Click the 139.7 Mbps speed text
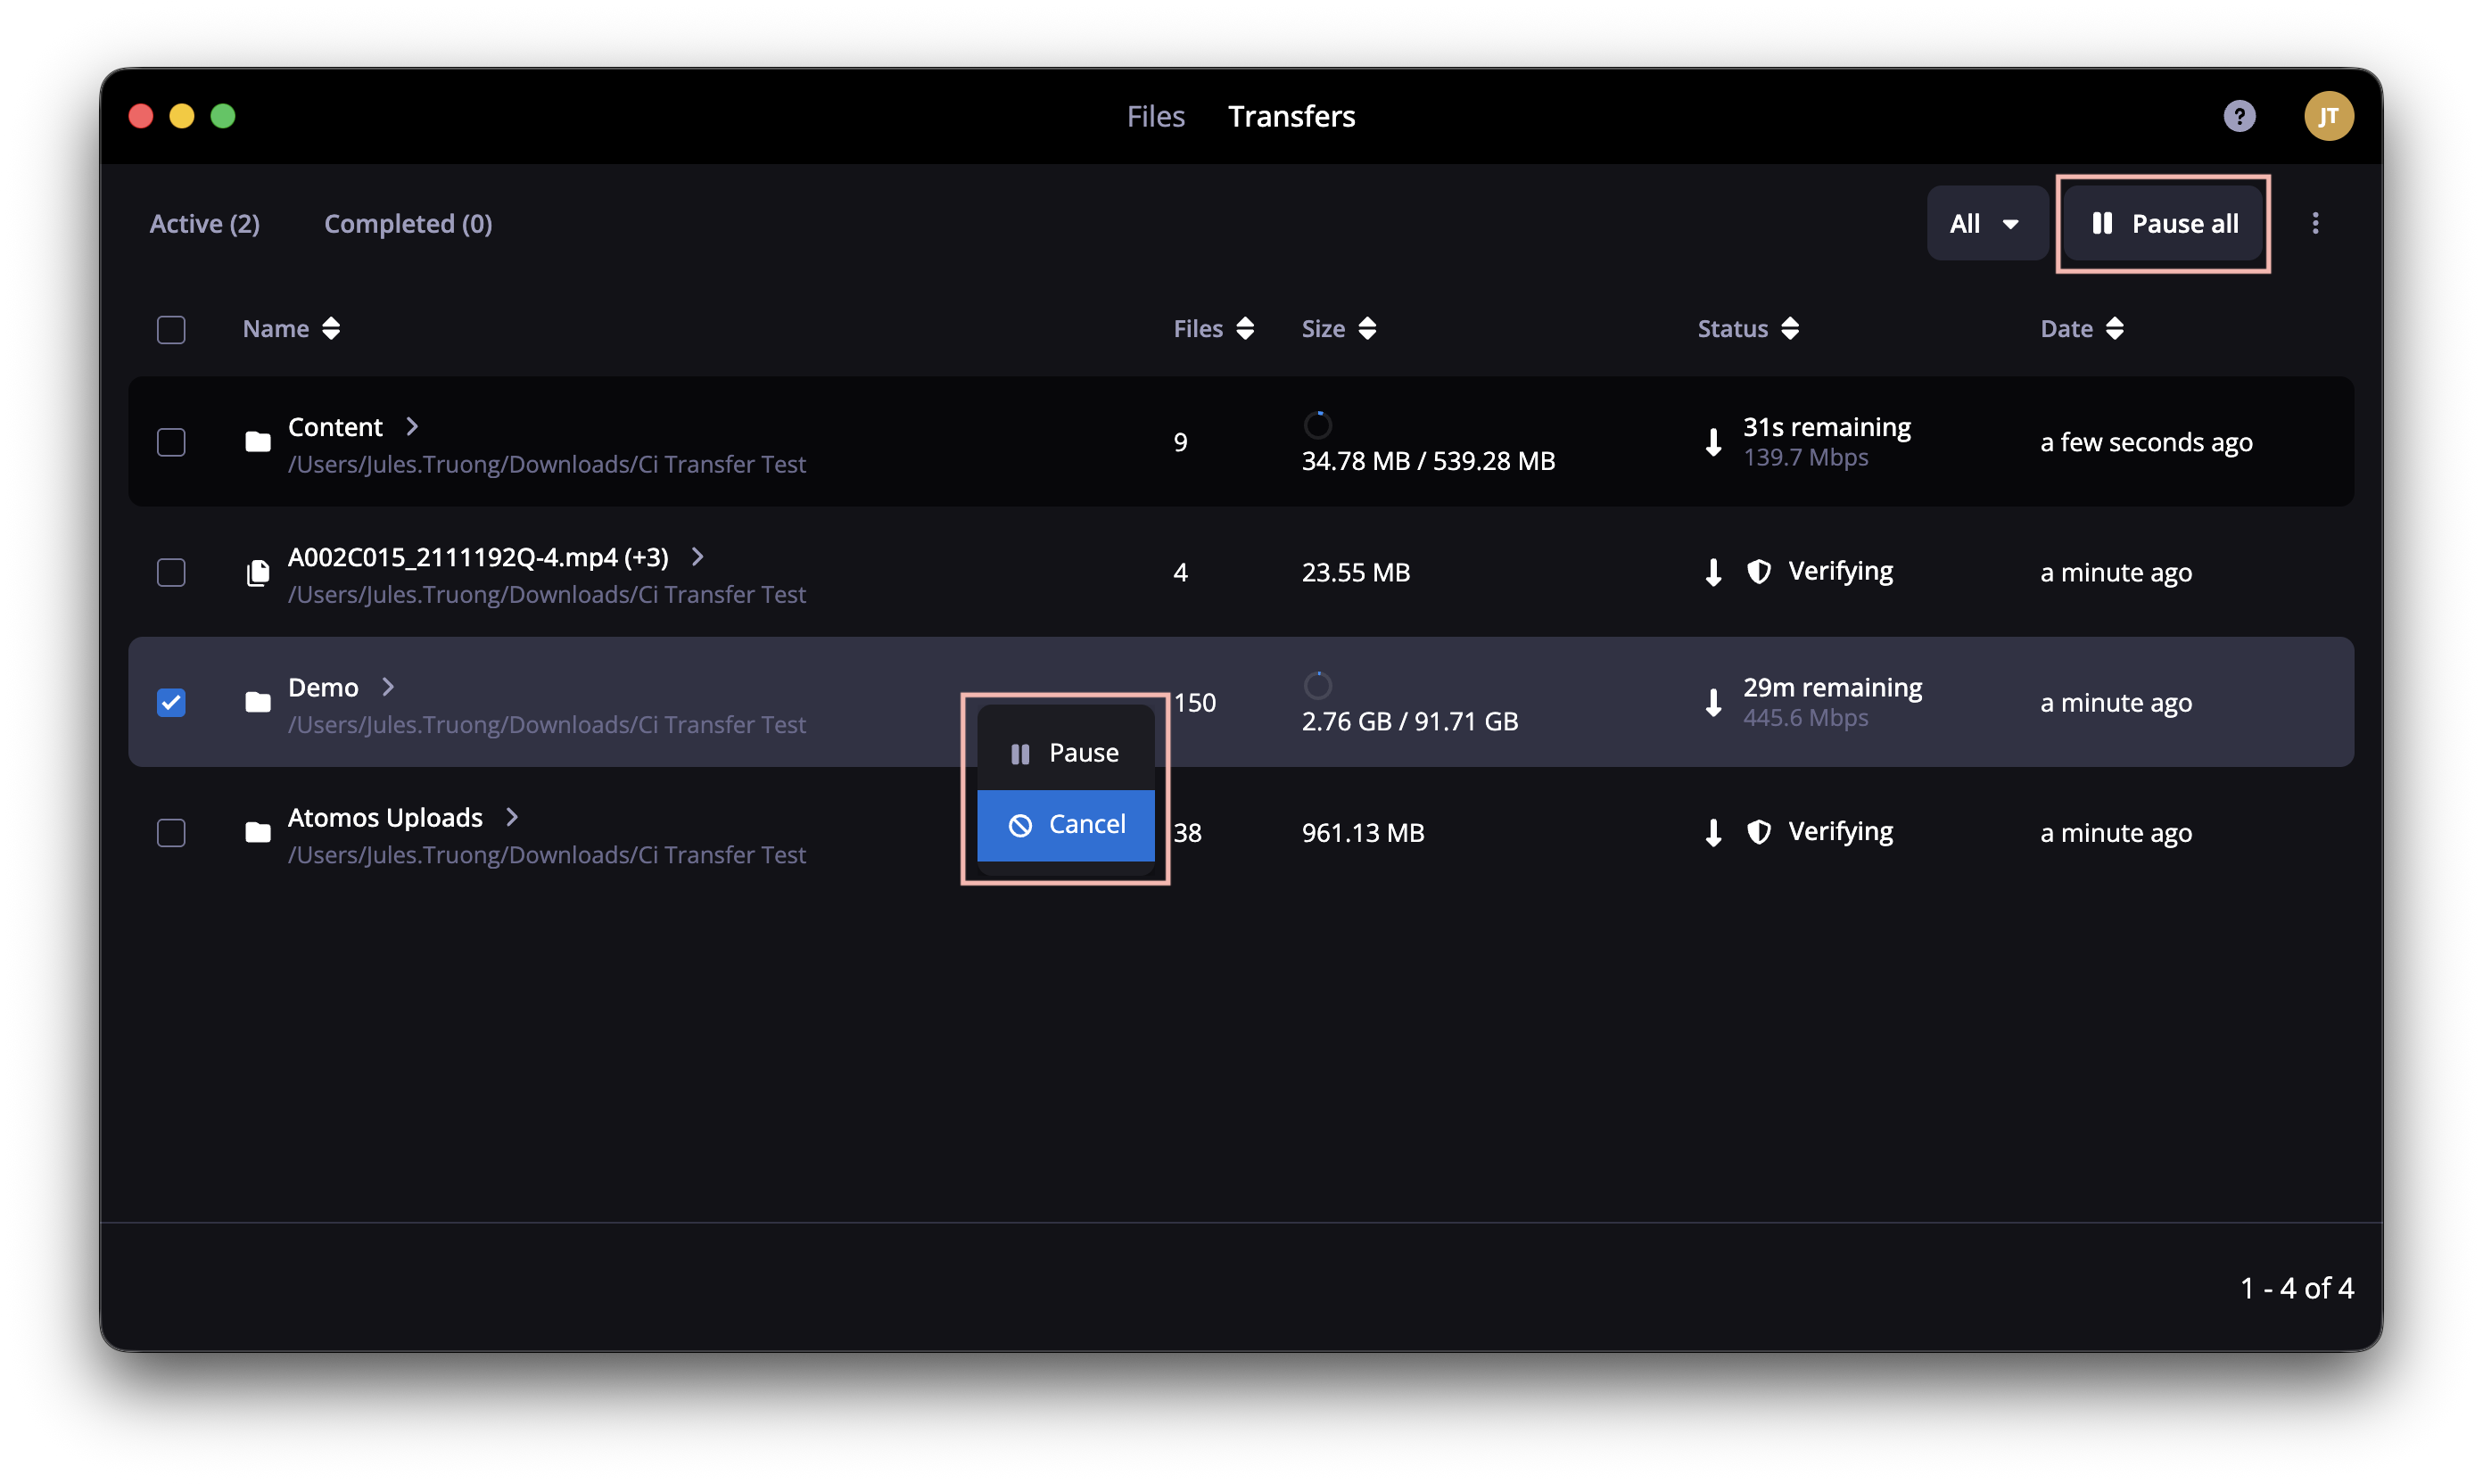The width and height of the screenshot is (2483, 1484). pyautogui.click(x=1805, y=457)
